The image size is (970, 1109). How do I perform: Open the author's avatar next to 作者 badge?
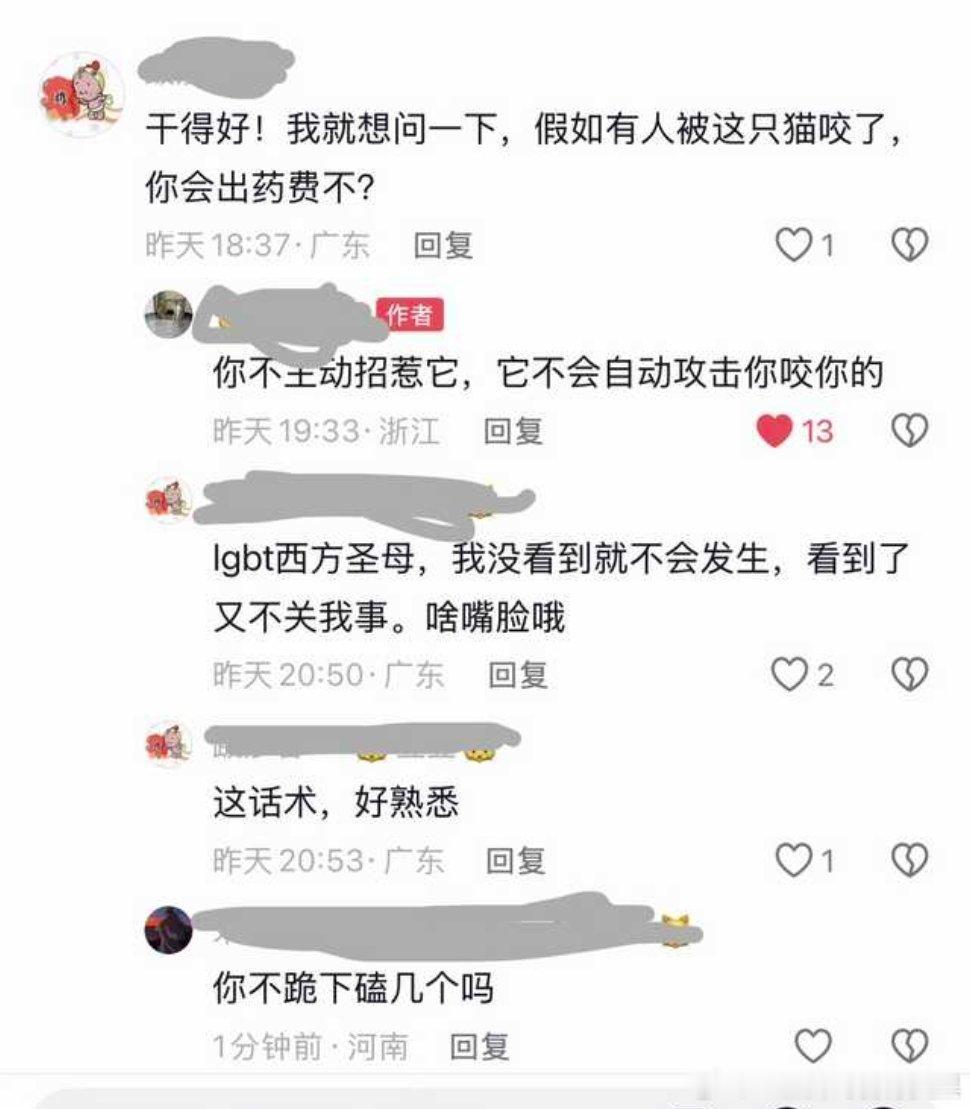coord(168,314)
